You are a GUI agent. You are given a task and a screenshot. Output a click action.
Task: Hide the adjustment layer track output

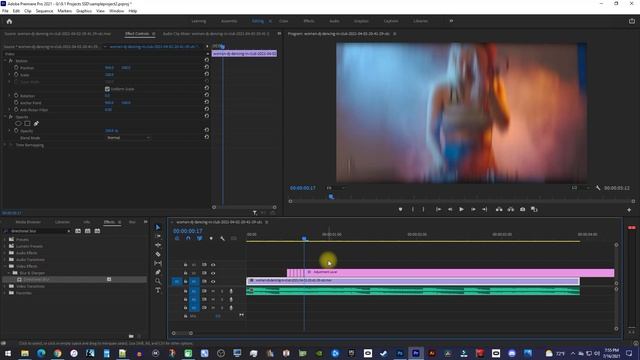(x=213, y=273)
